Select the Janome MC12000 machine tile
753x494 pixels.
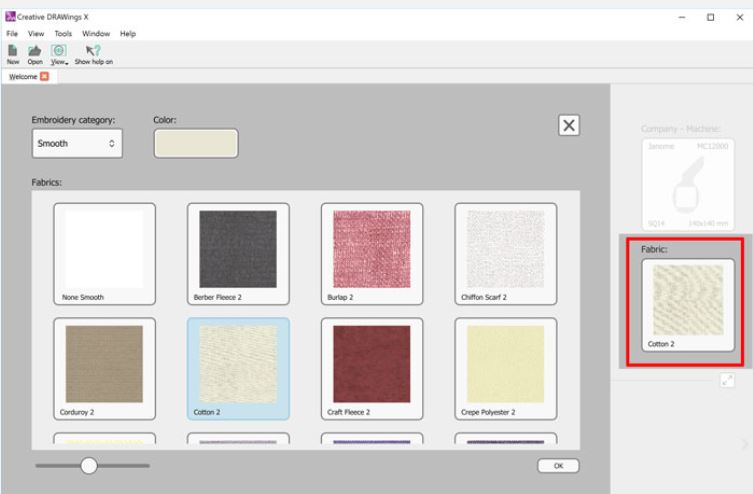[x=687, y=179]
